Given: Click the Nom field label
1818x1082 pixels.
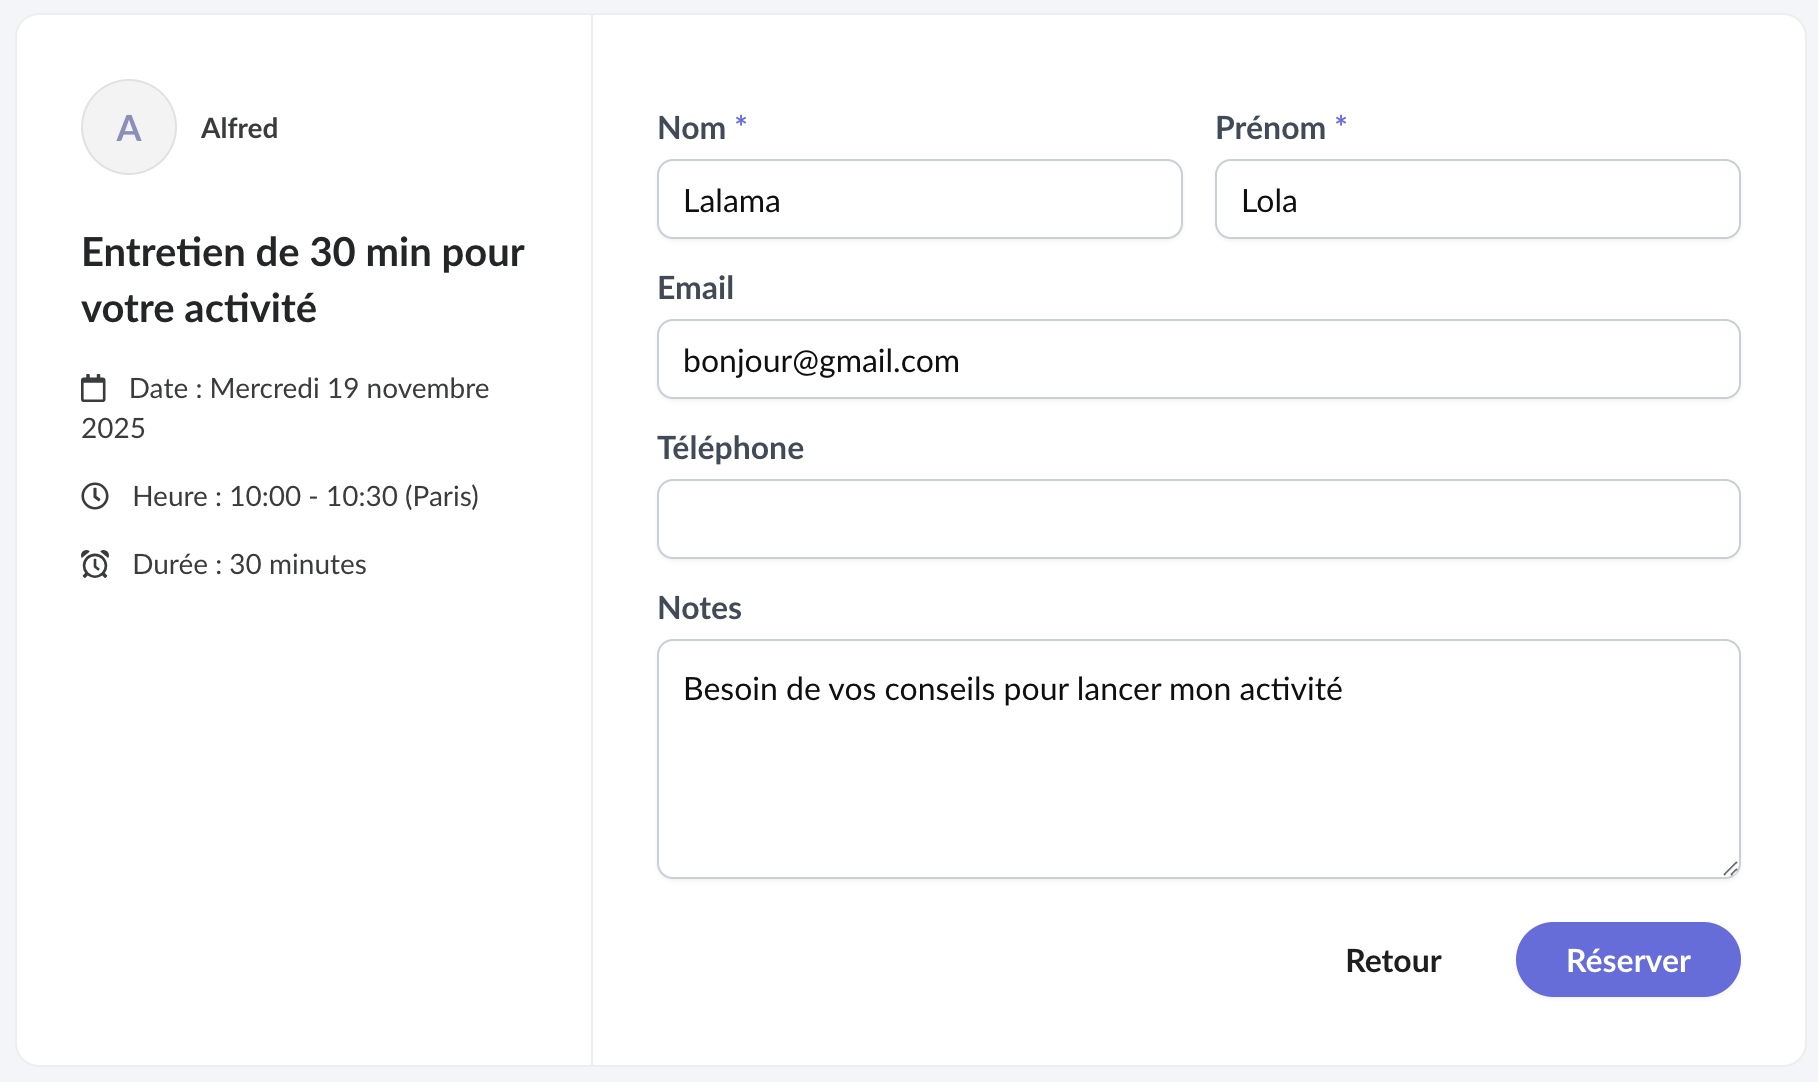Looking at the screenshot, I should pyautogui.click(x=691, y=128).
